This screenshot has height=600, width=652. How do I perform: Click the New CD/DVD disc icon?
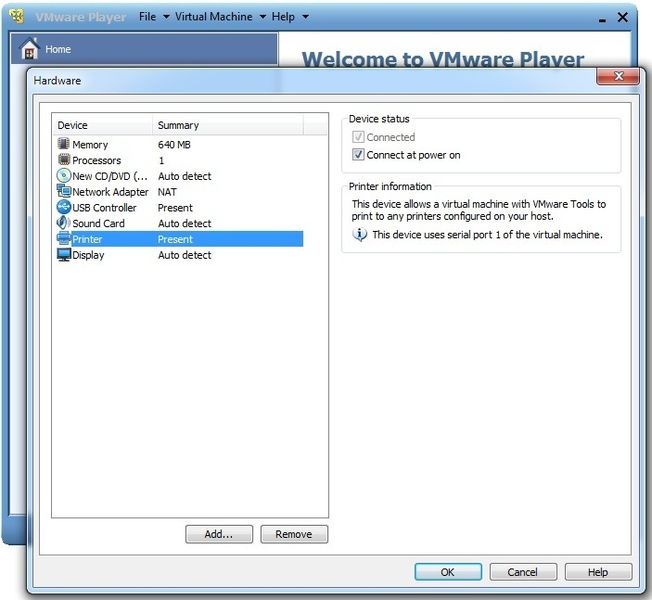[64, 175]
